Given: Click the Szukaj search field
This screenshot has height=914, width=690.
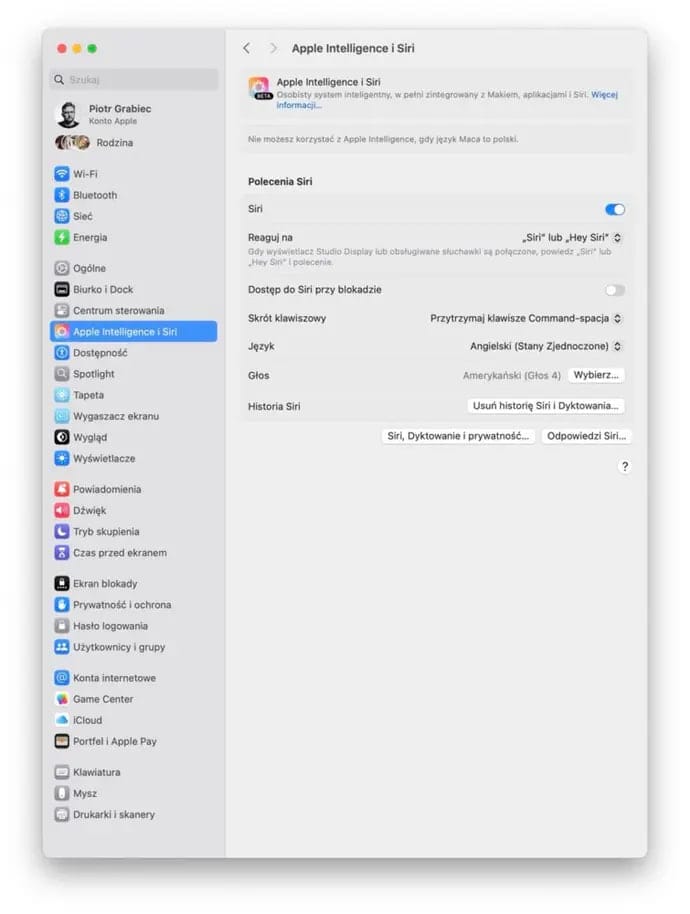Looking at the screenshot, I should pyautogui.click(x=134, y=79).
